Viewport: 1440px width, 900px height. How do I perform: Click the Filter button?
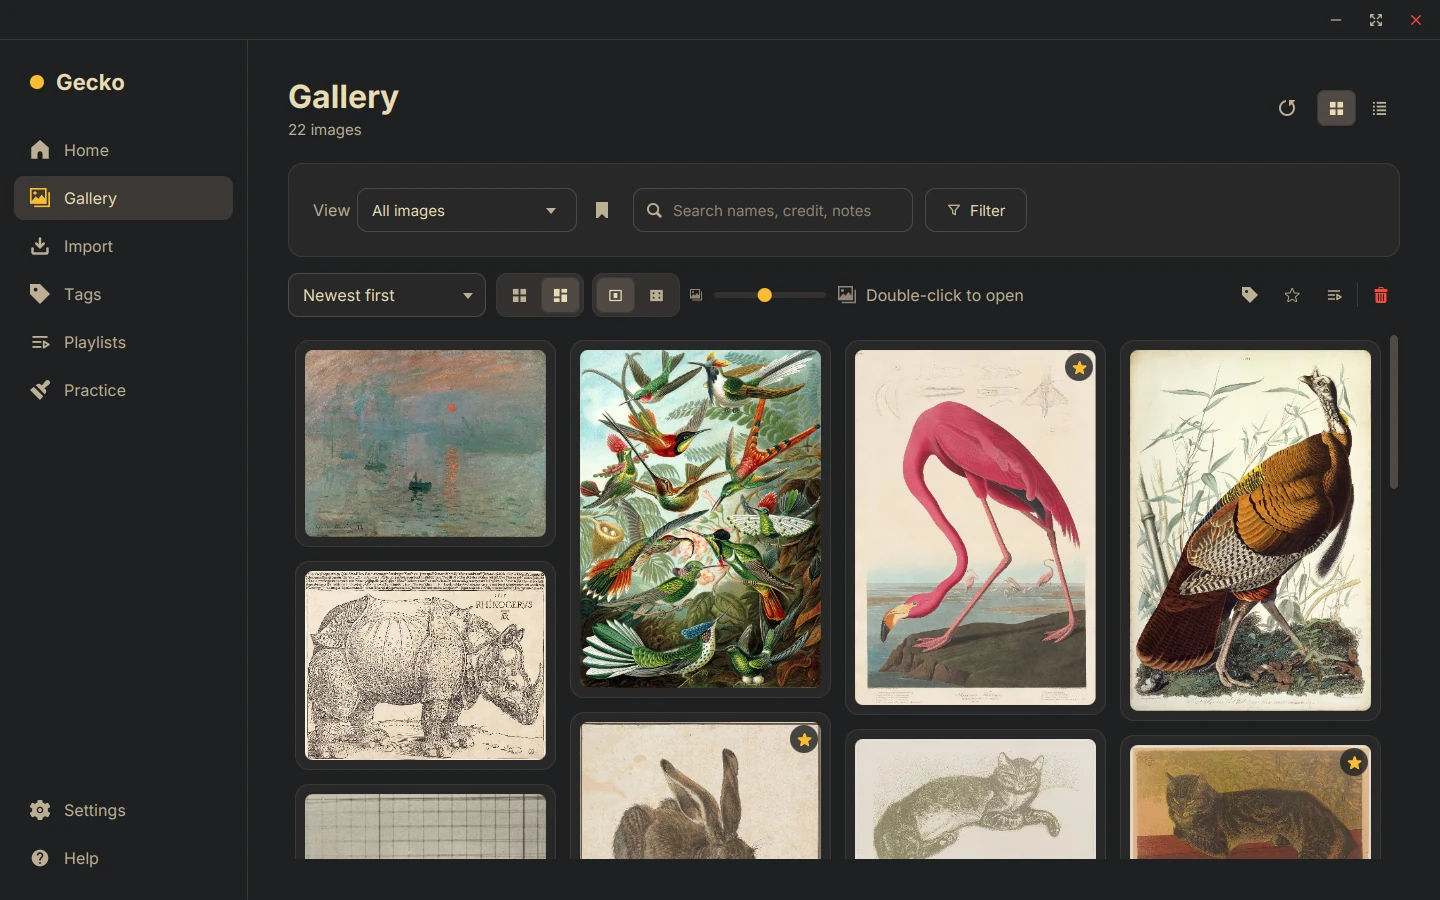click(976, 210)
